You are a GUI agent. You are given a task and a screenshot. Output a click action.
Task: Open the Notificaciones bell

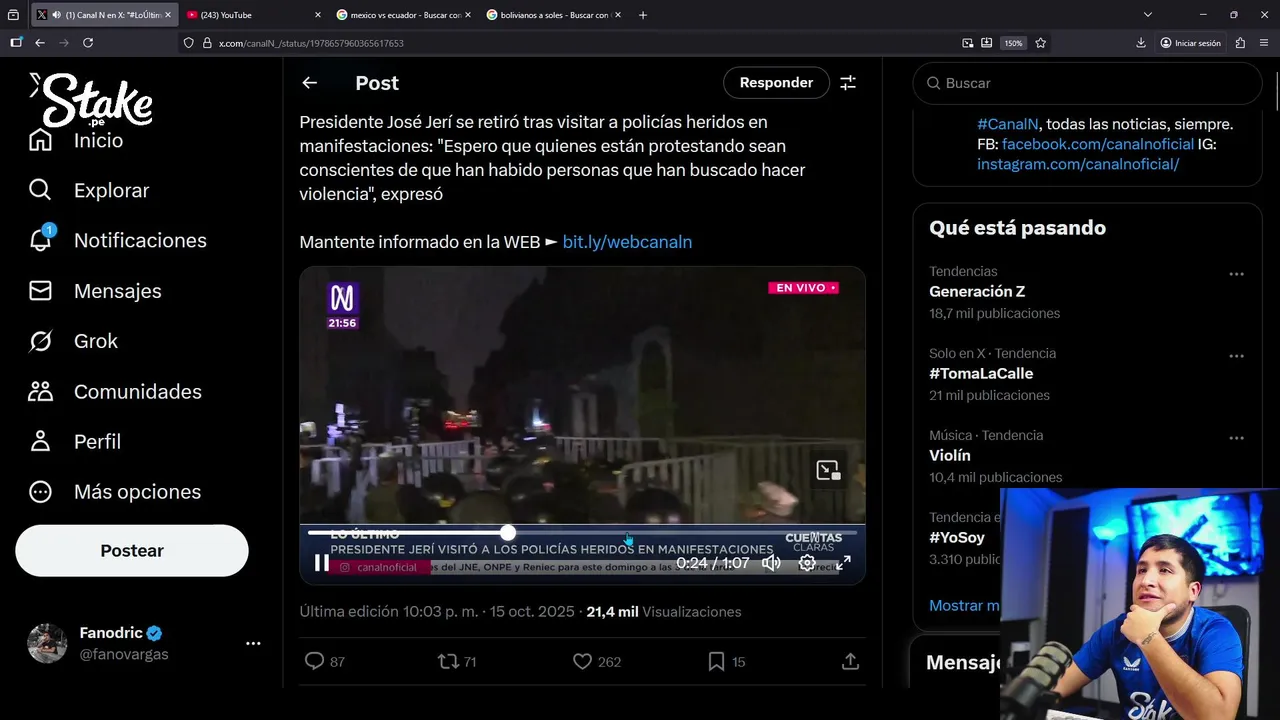[117, 240]
